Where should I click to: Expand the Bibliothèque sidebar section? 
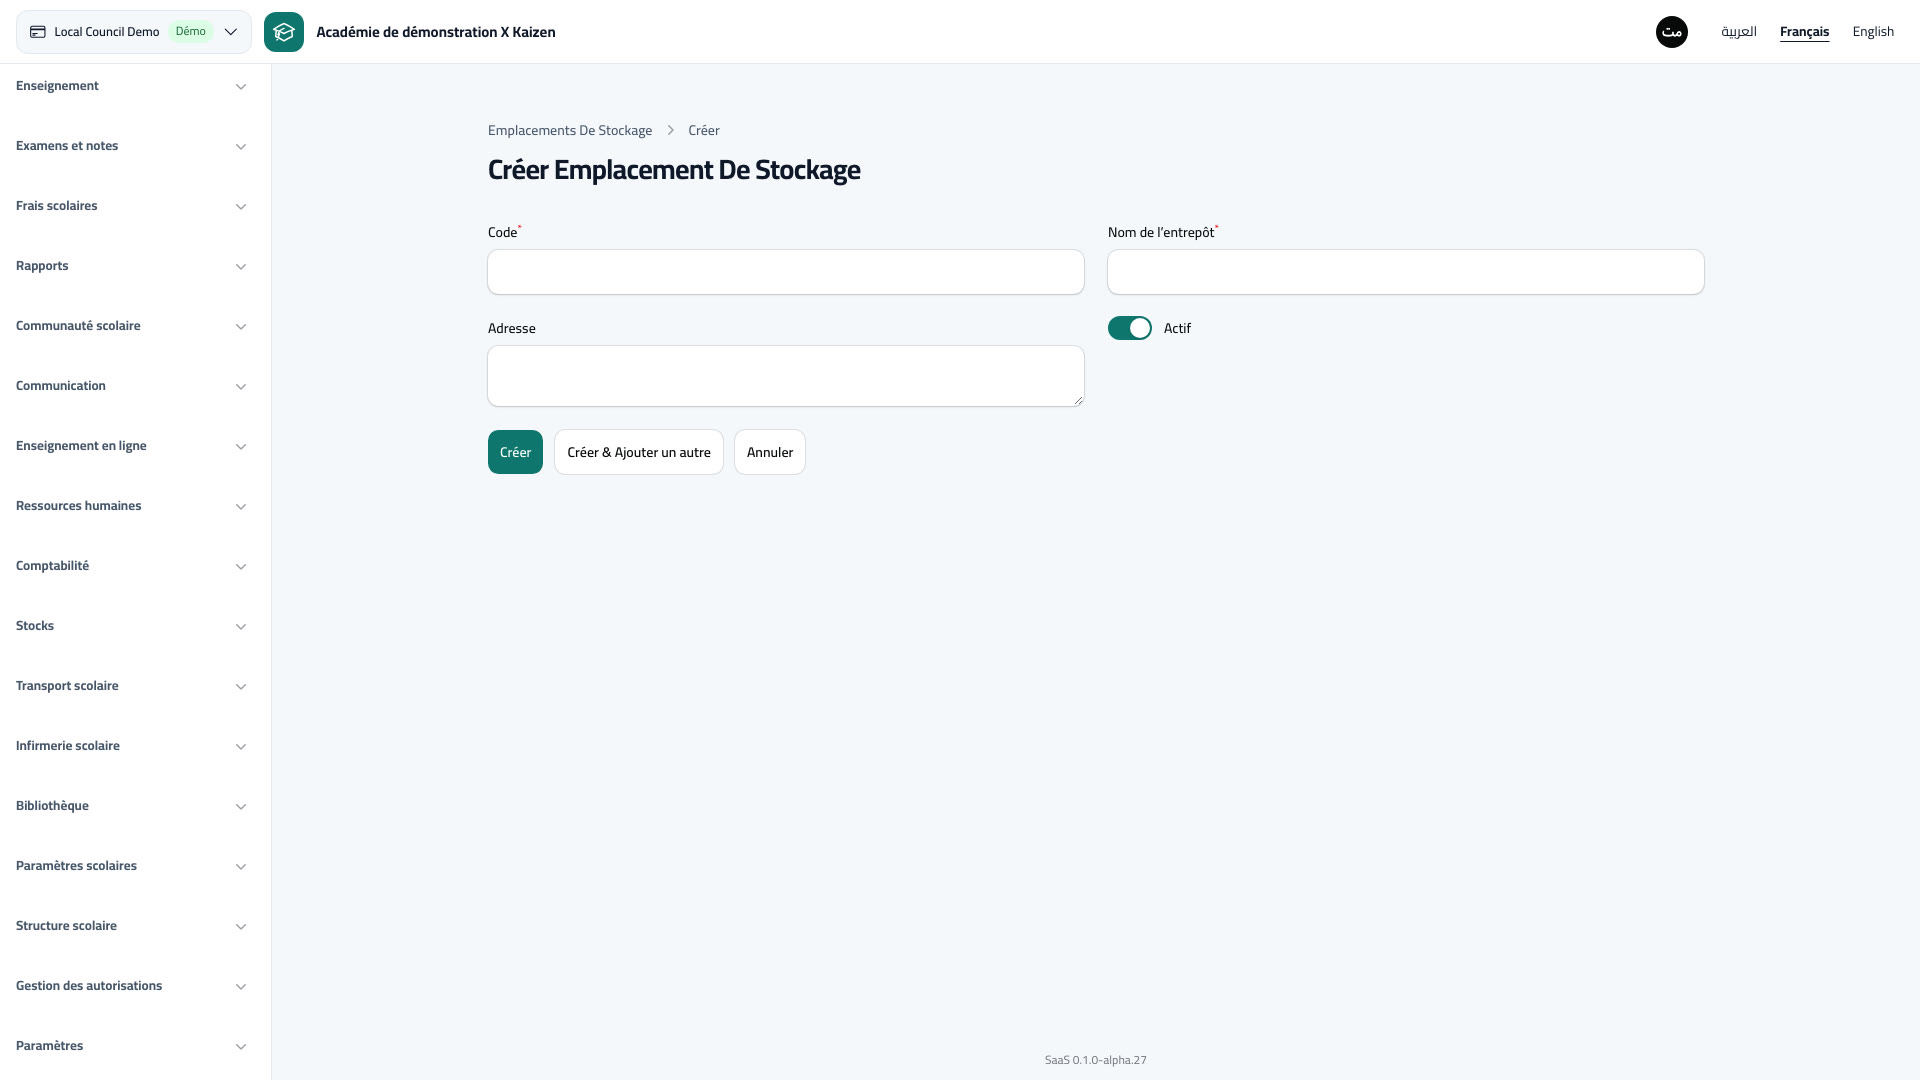click(x=131, y=806)
